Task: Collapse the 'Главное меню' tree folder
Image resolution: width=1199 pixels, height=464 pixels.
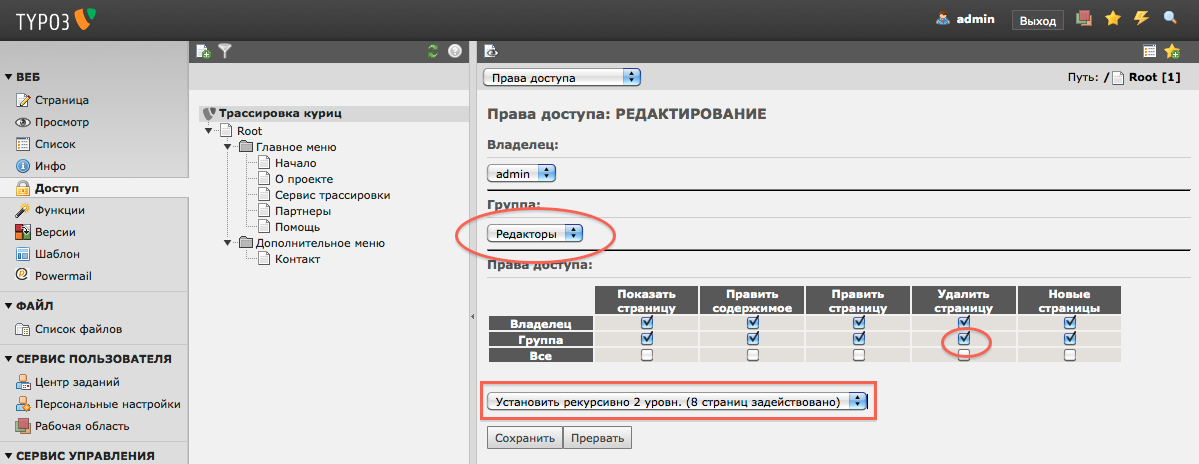Action: [228, 147]
